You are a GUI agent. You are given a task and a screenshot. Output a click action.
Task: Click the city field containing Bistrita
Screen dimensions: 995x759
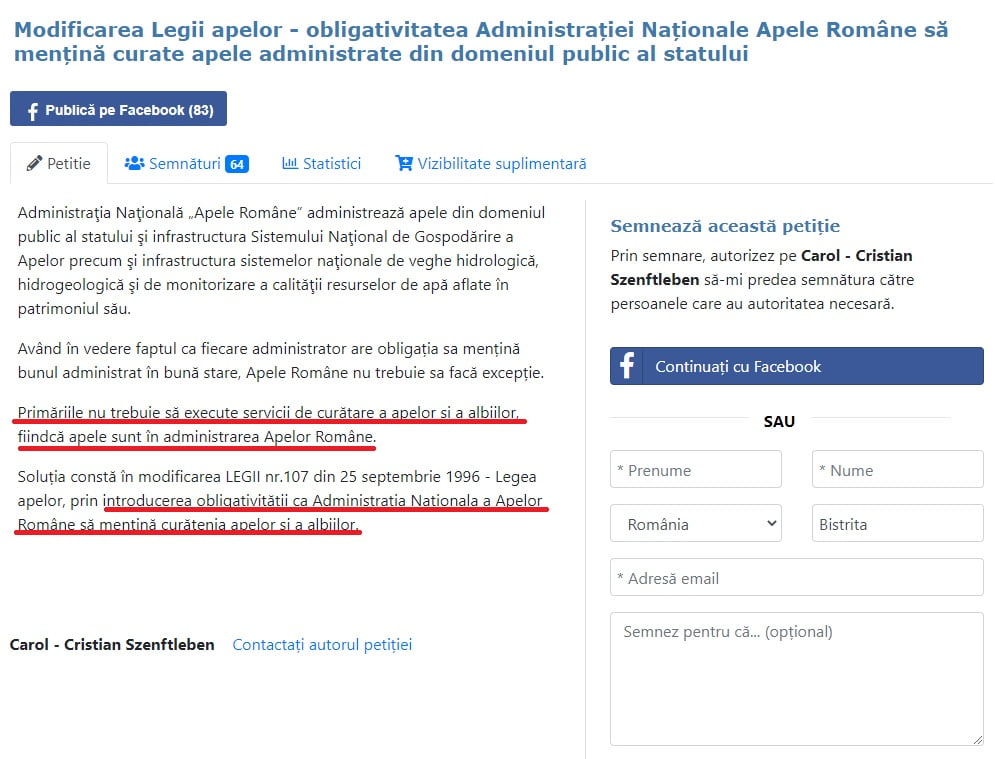point(898,524)
